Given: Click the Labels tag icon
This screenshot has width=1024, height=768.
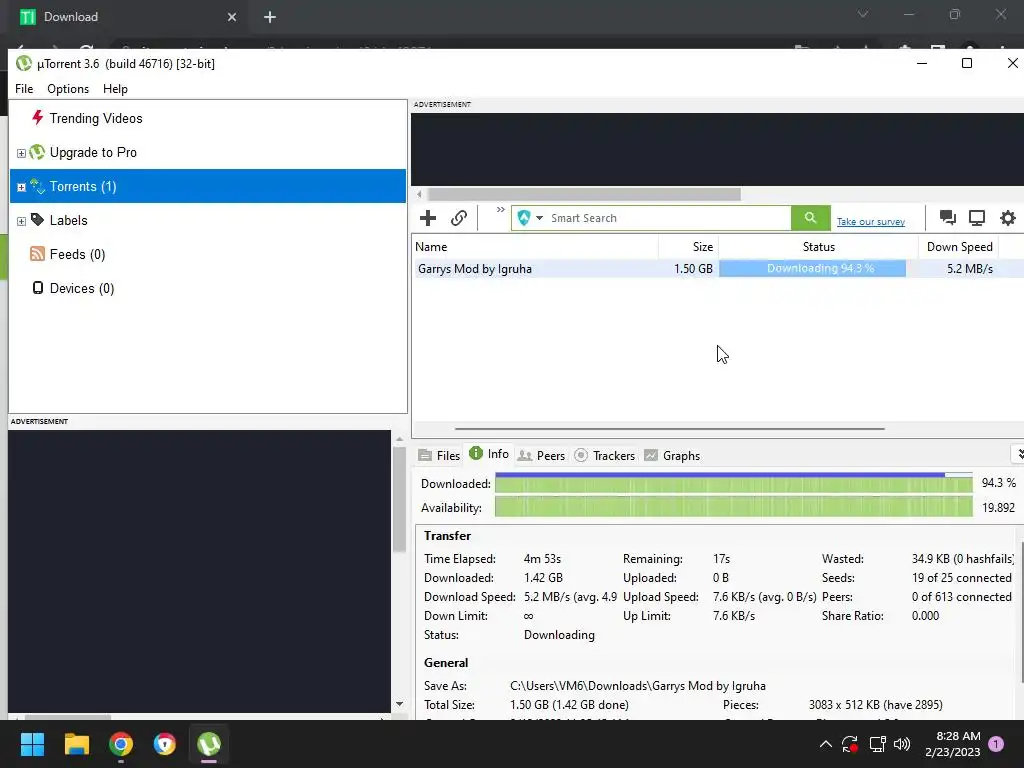Looking at the screenshot, I should 37,220.
